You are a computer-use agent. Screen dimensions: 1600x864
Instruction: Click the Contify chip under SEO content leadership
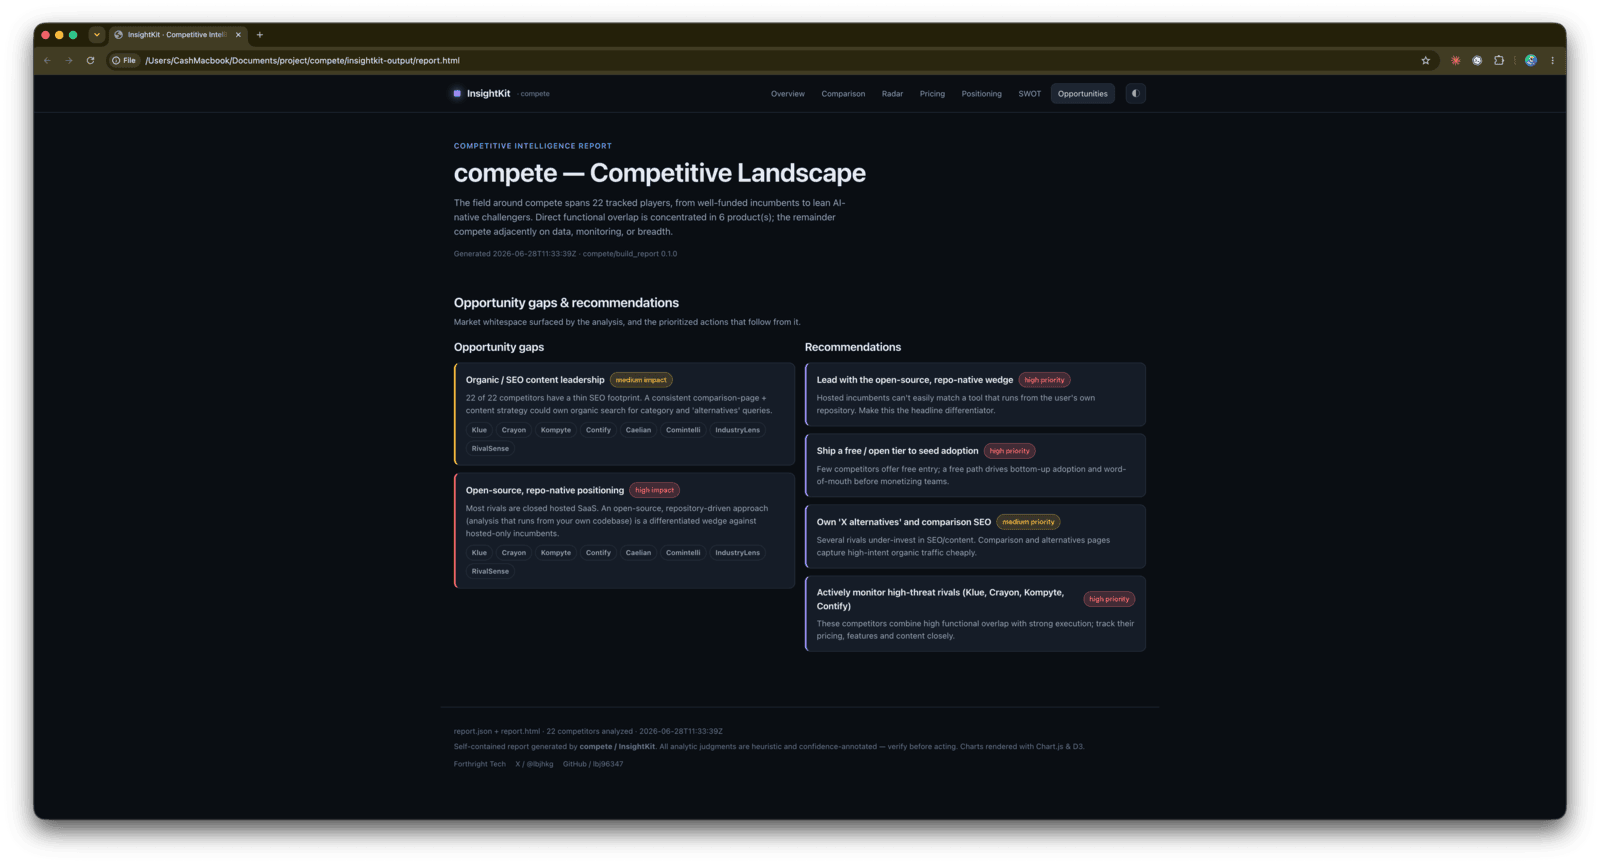click(598, 430)
